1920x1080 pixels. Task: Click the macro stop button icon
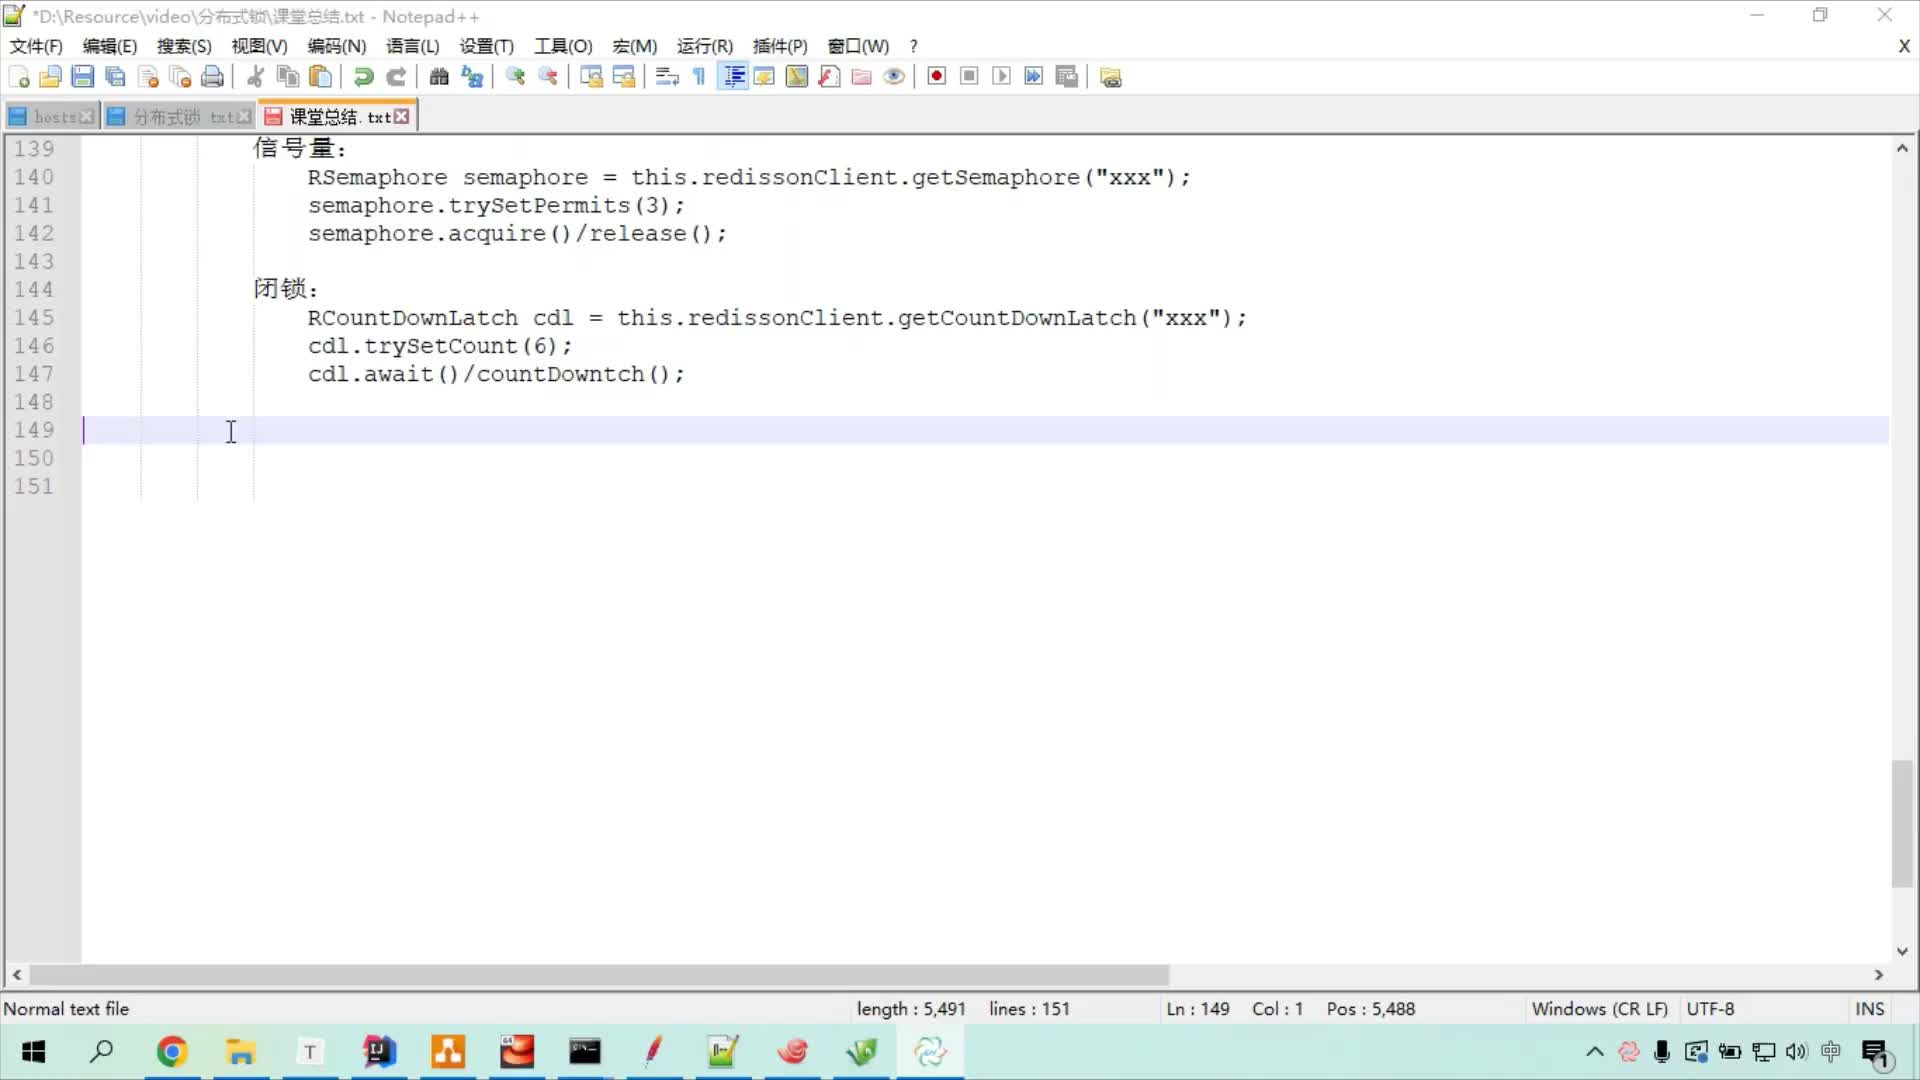click(968, 76)
